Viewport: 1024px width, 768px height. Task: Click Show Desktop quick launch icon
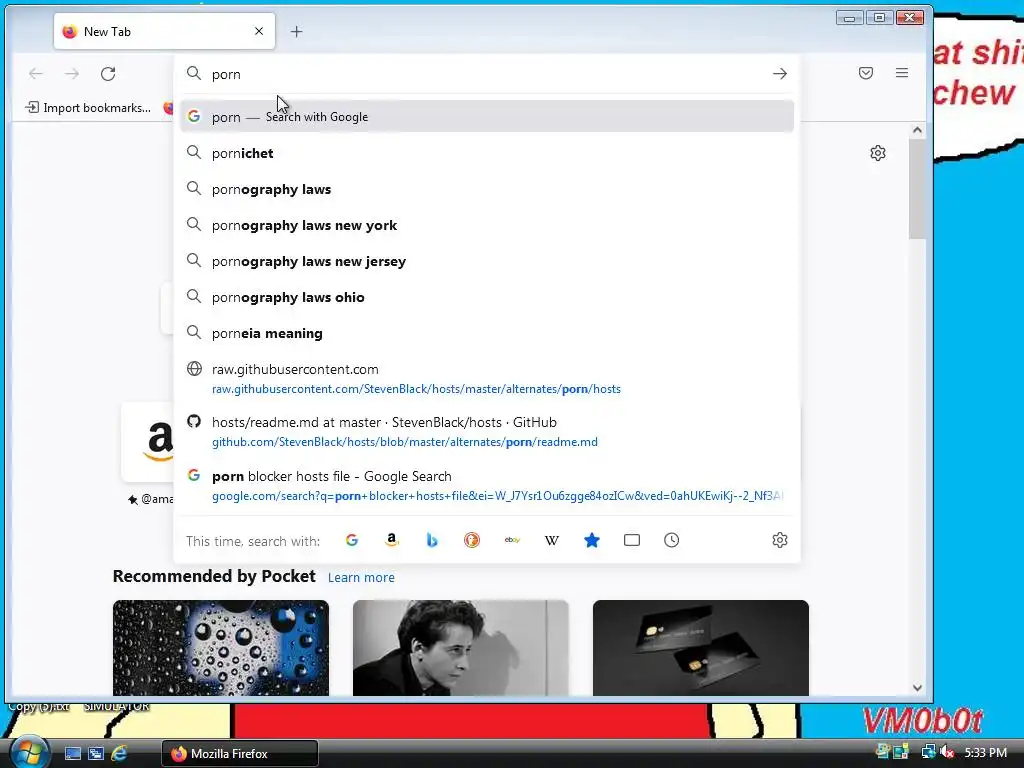point(72,754)
